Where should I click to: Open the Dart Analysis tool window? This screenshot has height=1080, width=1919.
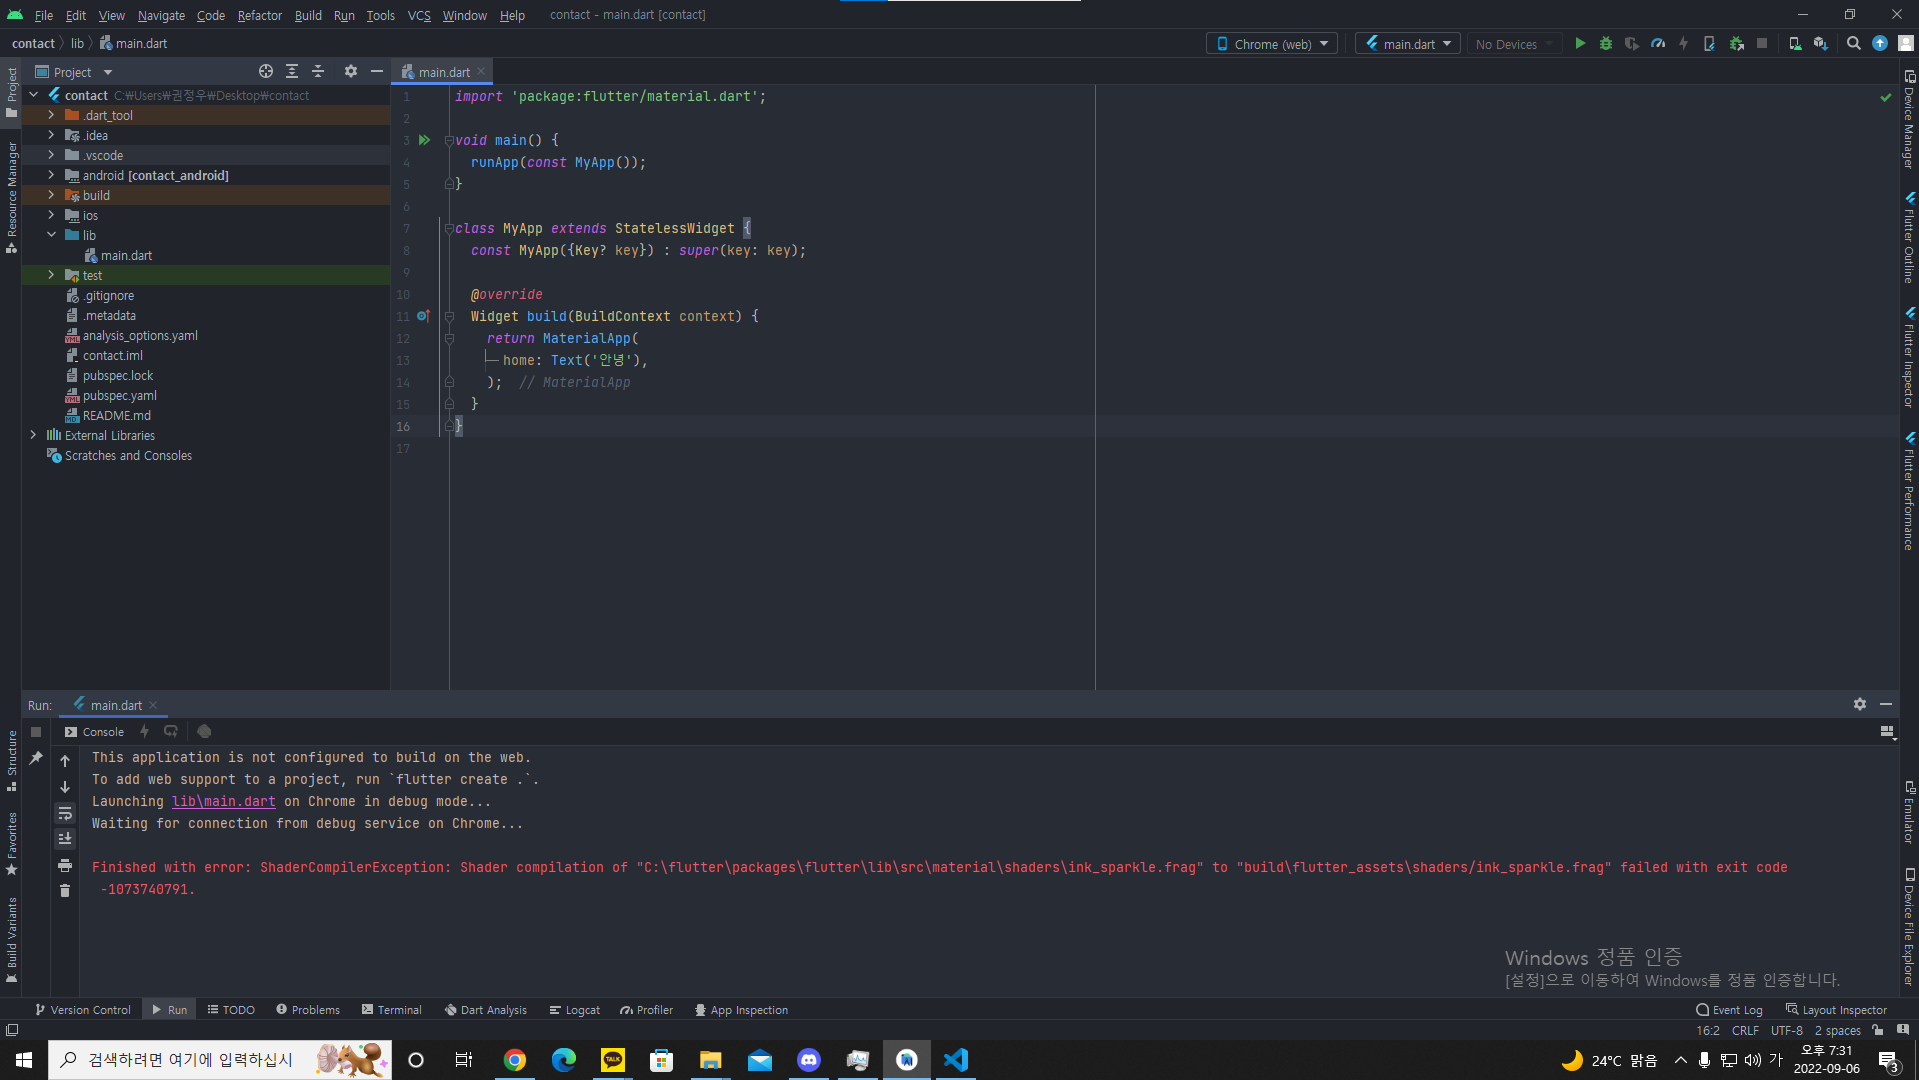(486, 1010)
